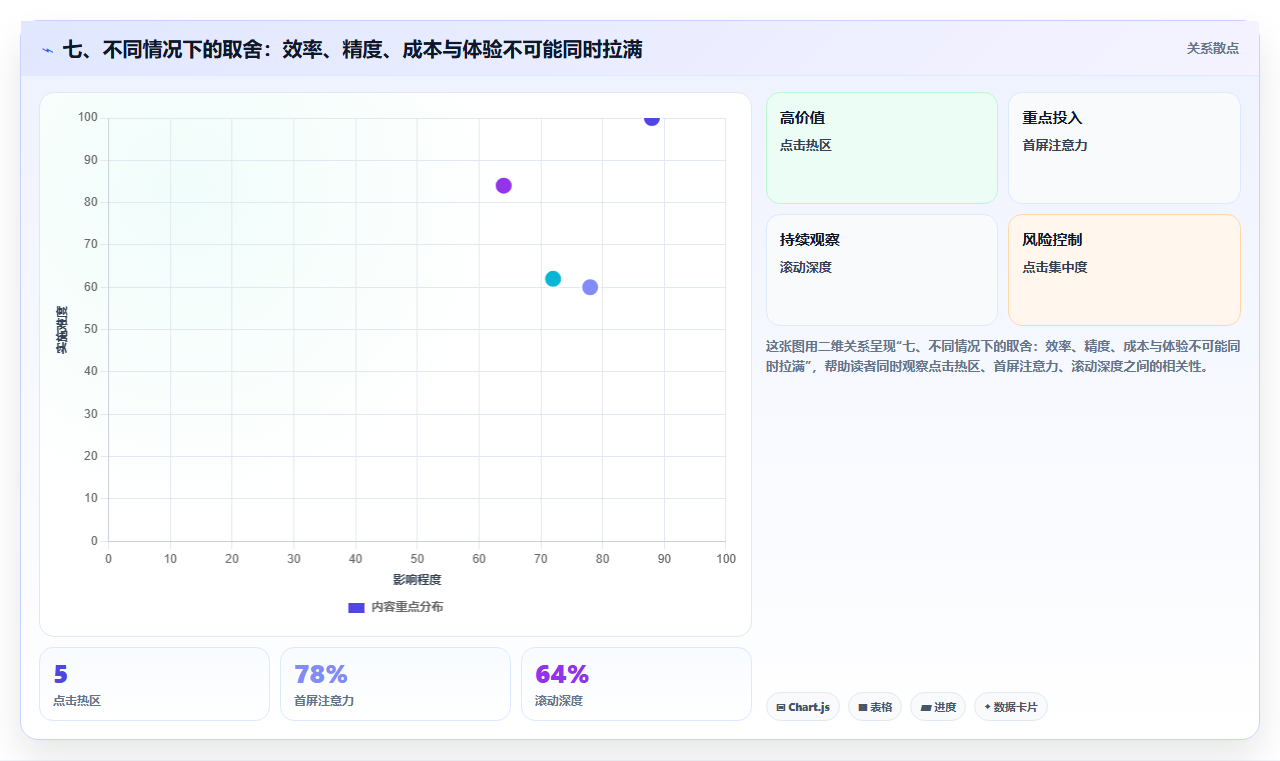Viewport: 1280px width, 761px height.
Task: Select the light blue scatter point near 60
Action: (590, 287)
